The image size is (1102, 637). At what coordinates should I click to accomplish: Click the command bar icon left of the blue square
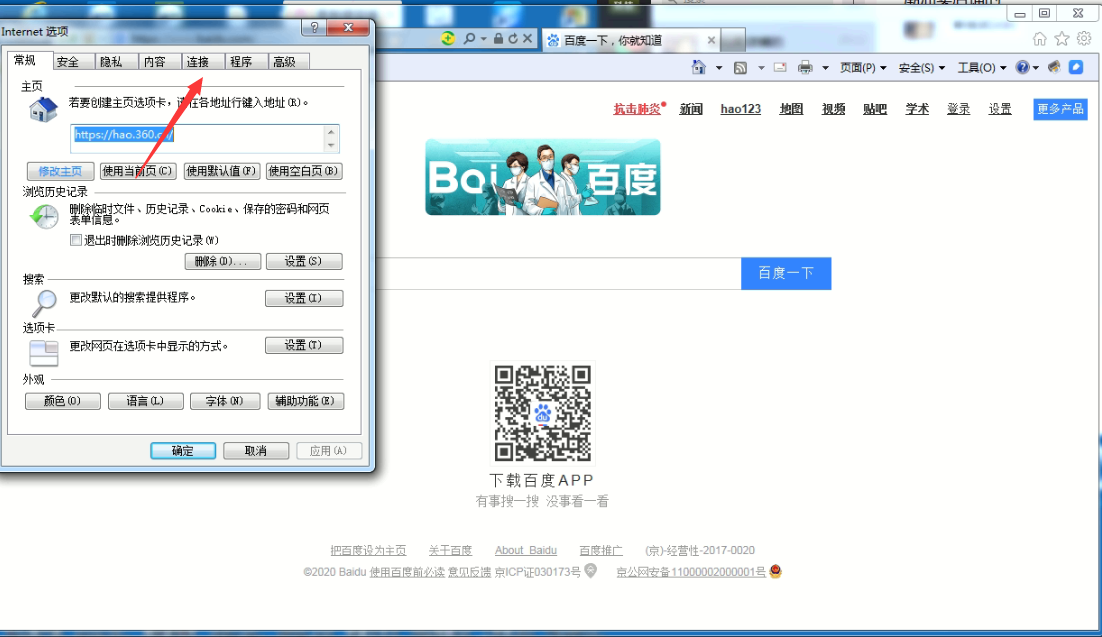point(1054,67)
